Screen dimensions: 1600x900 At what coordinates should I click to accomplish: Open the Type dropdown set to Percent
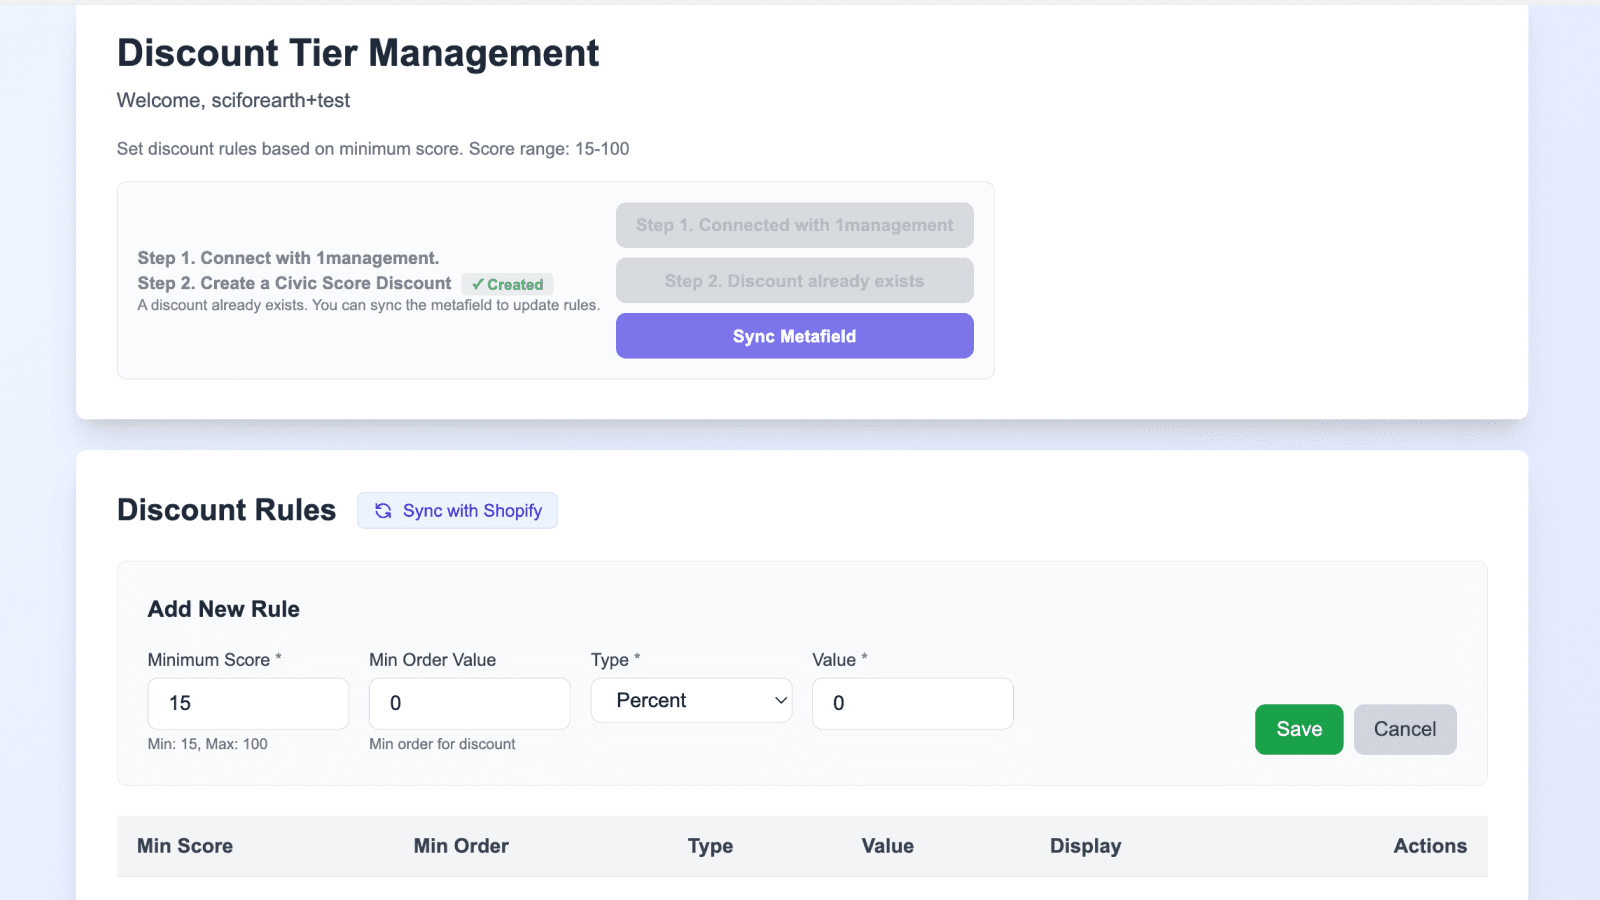pyautogui.click(x=691, y=701)
